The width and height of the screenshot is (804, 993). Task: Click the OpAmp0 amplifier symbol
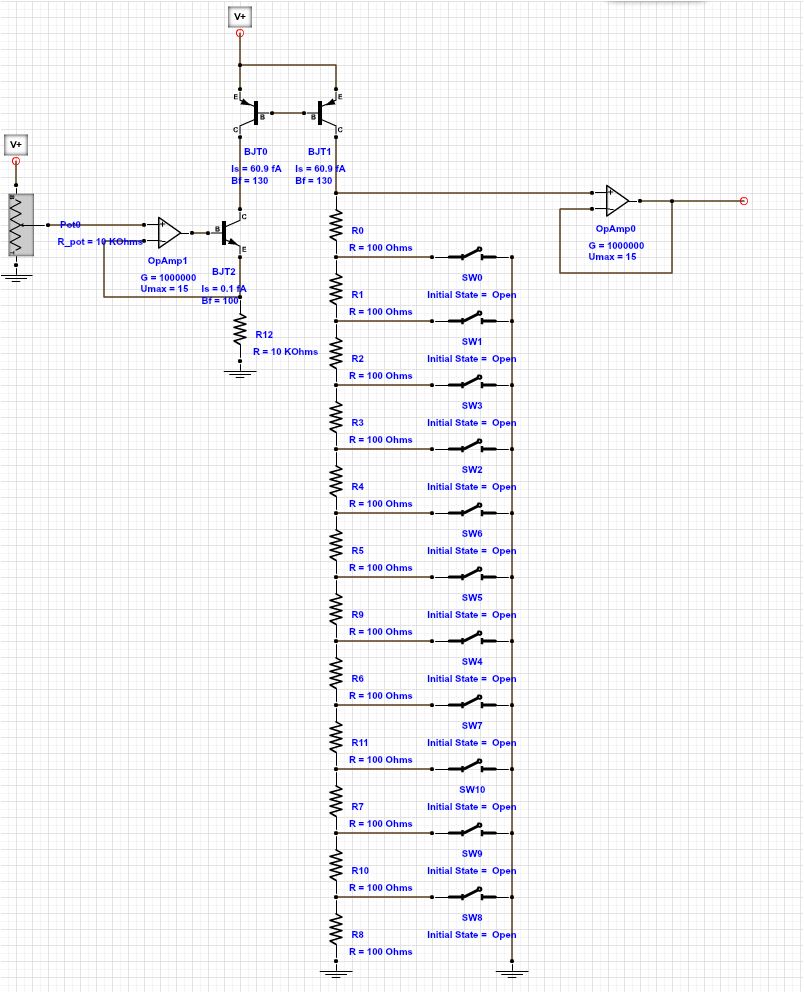(616, 200)
